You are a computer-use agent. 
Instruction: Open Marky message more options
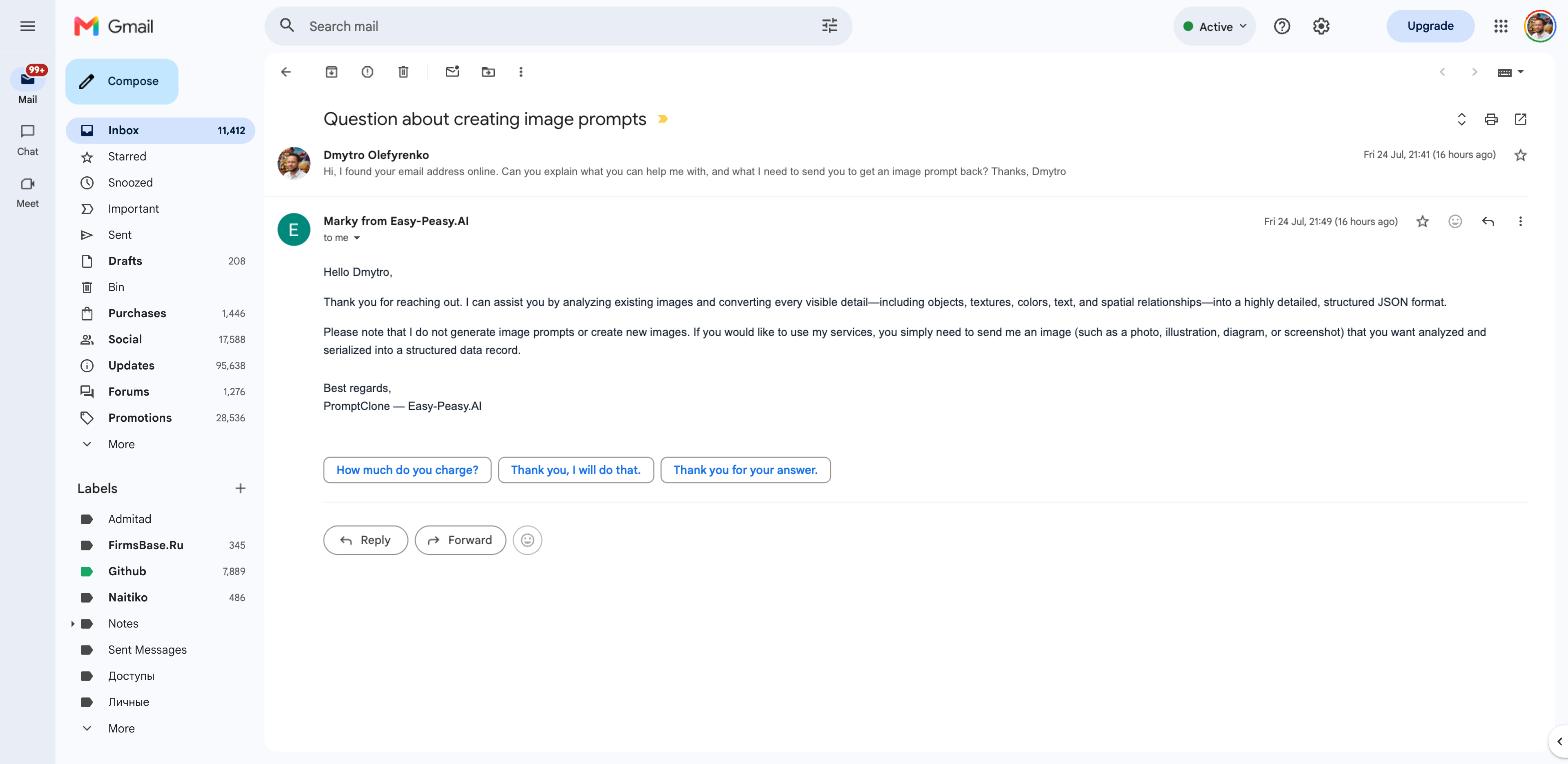[1520, 221]
